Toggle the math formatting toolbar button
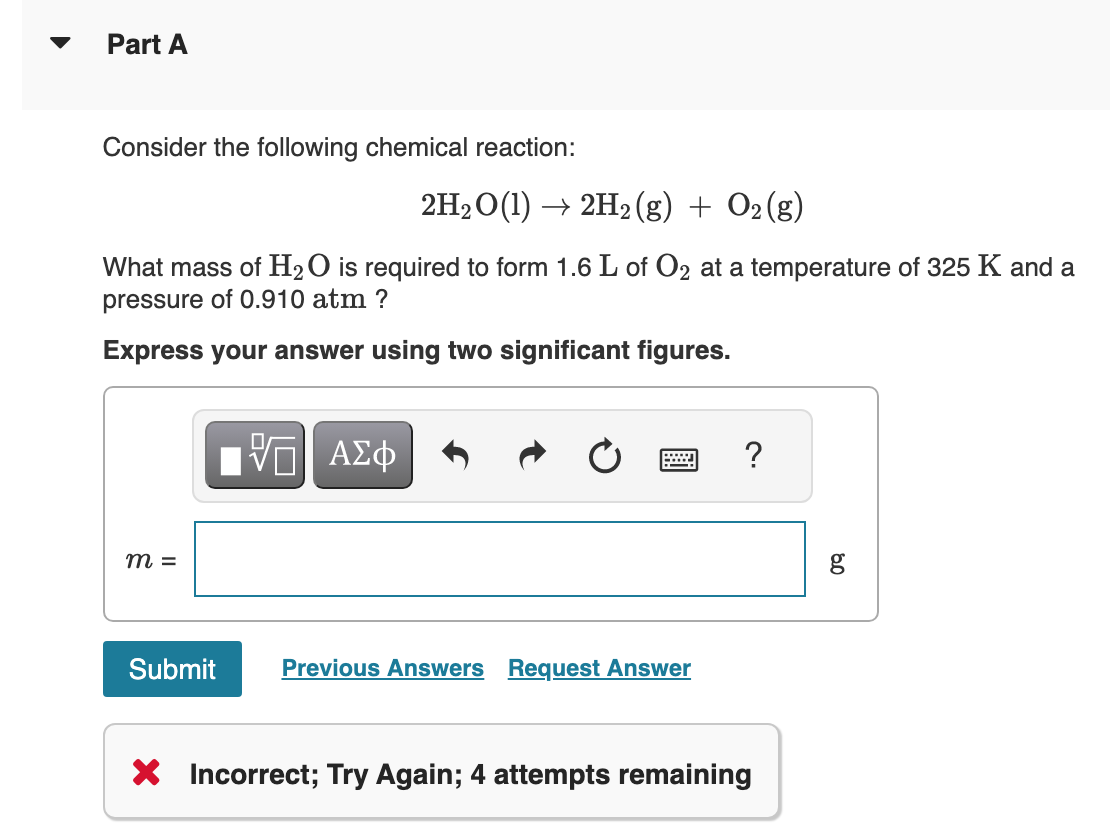 coord(255,454)
